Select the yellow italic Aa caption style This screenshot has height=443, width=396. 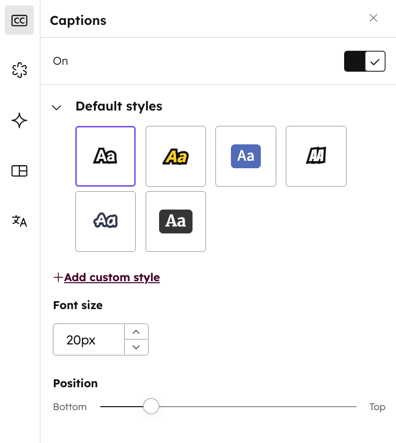[176, 156]
